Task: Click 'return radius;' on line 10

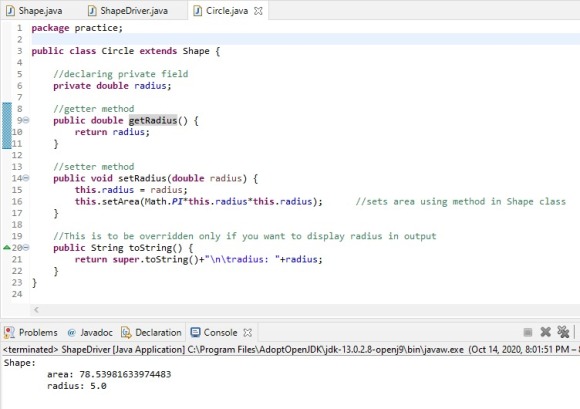Action: click(x=112, y=132)
